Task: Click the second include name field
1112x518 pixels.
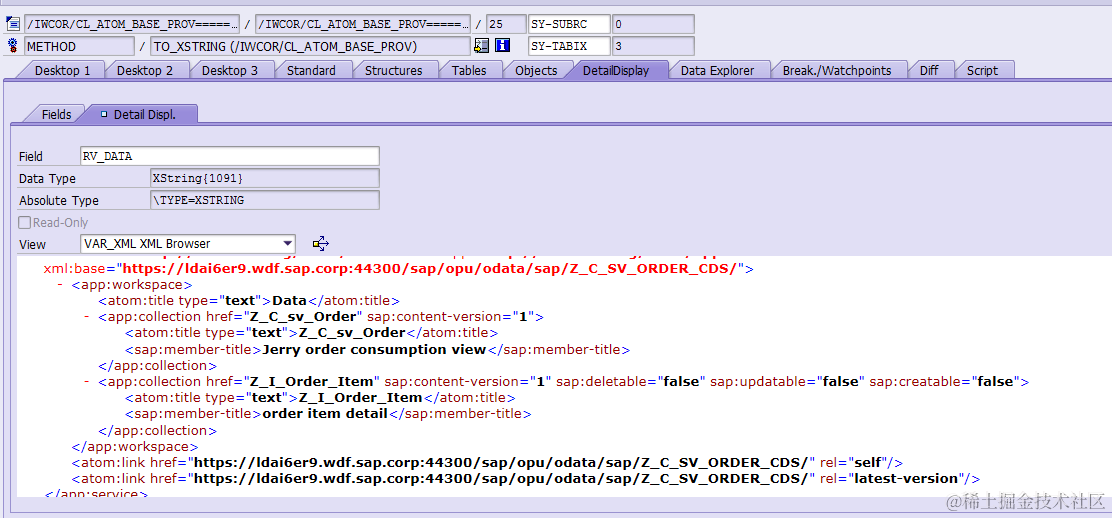Action: coord(362,24)
